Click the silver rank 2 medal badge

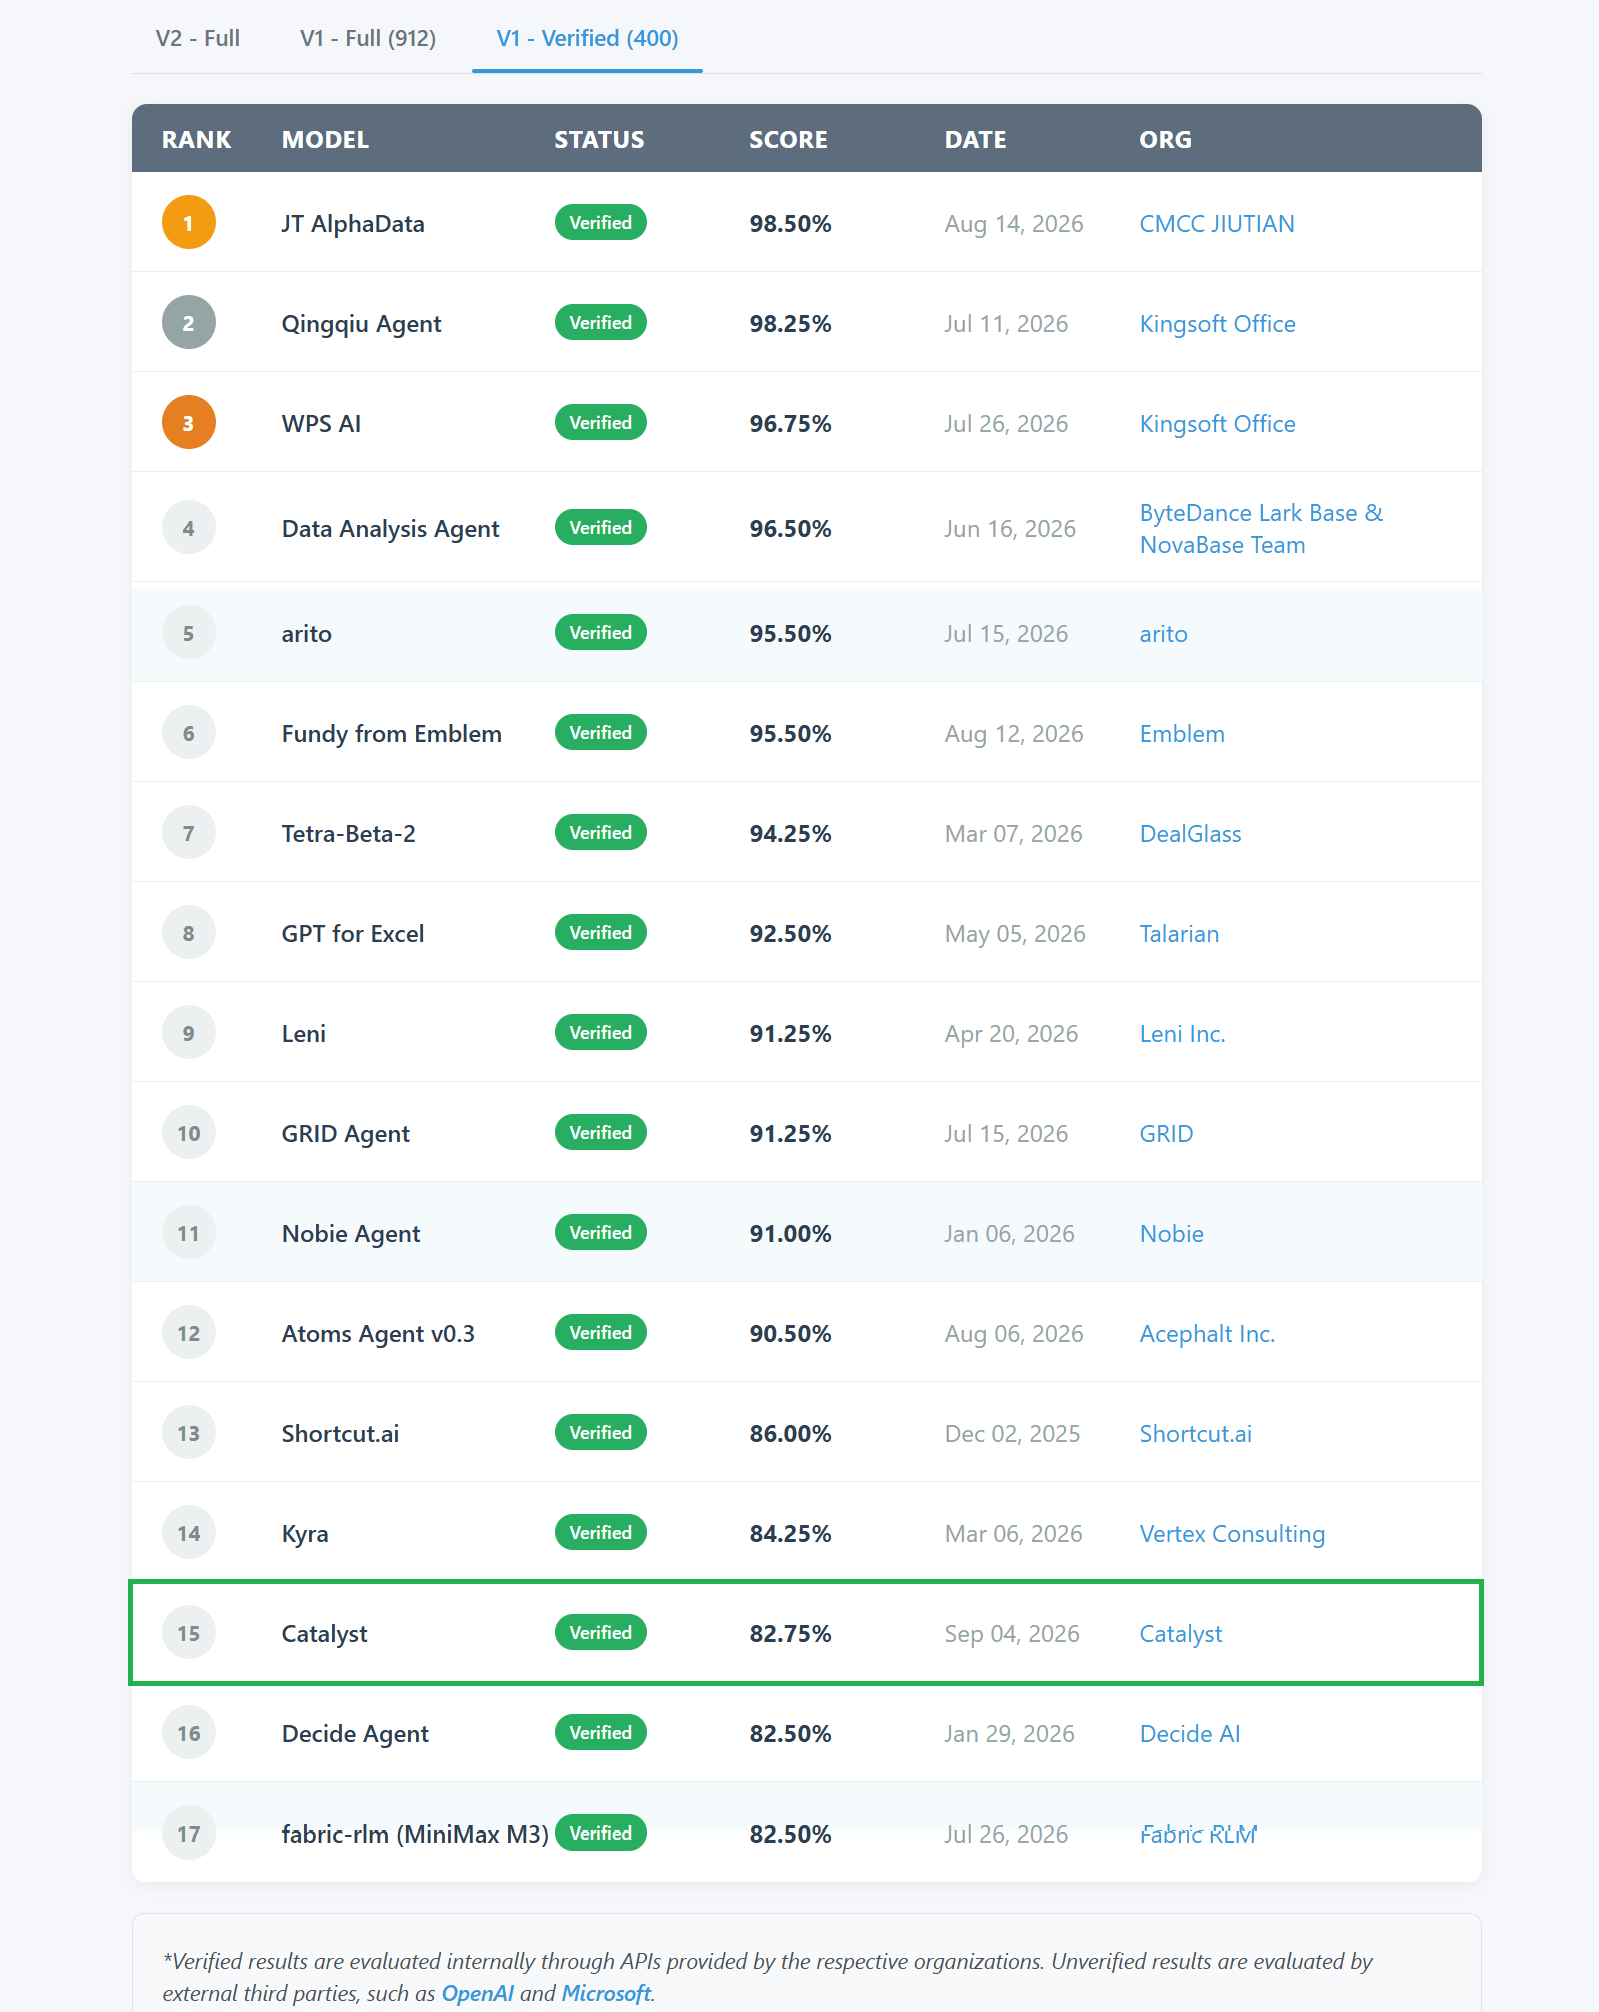tap(189, 322)
